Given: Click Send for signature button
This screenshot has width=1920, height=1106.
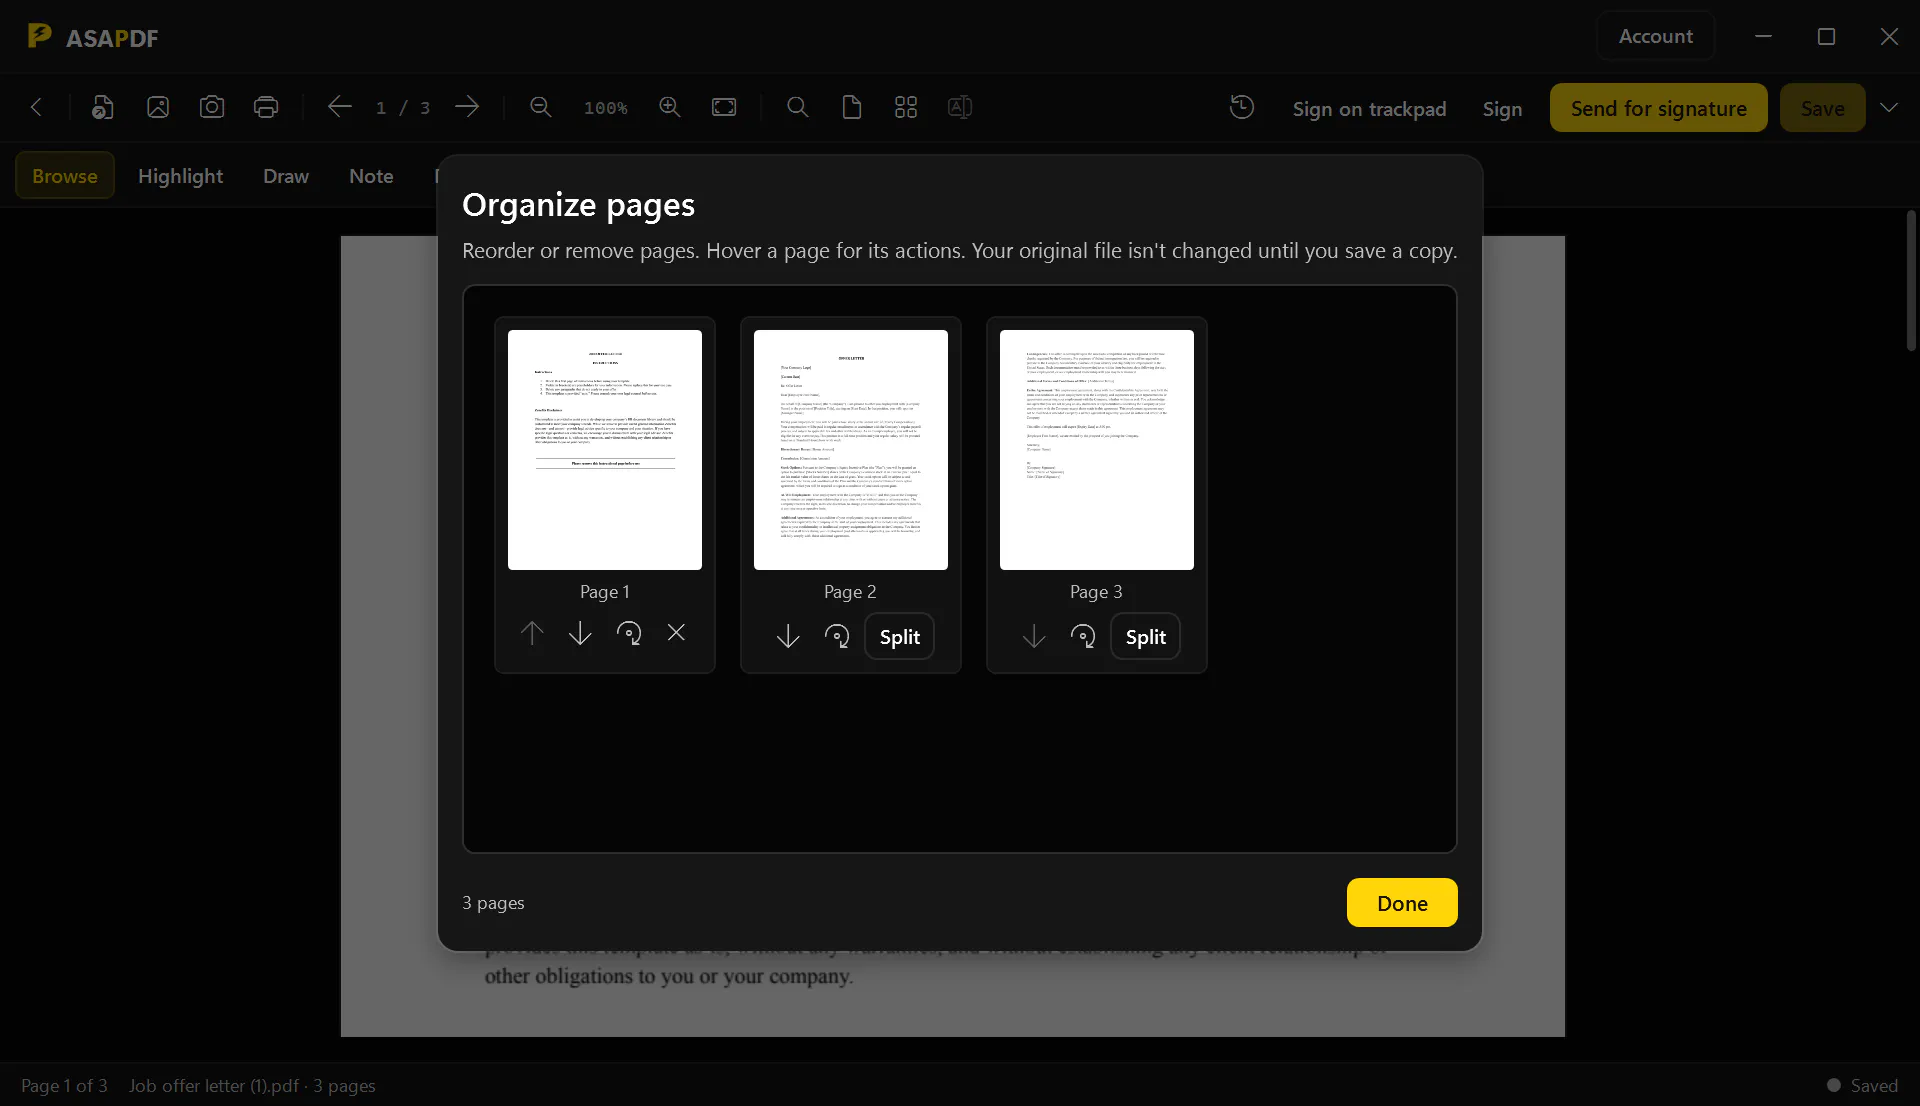Looking at the screenshot, I should (1659, 108).
